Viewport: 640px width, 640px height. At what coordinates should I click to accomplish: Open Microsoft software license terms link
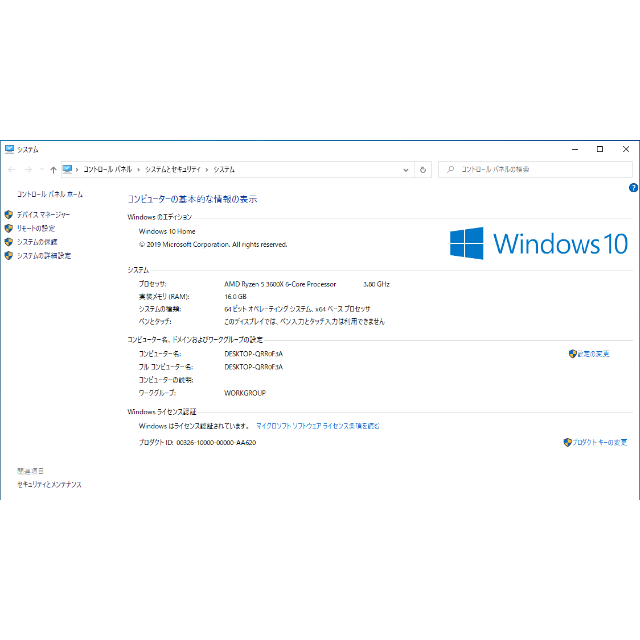pos(318,426)
